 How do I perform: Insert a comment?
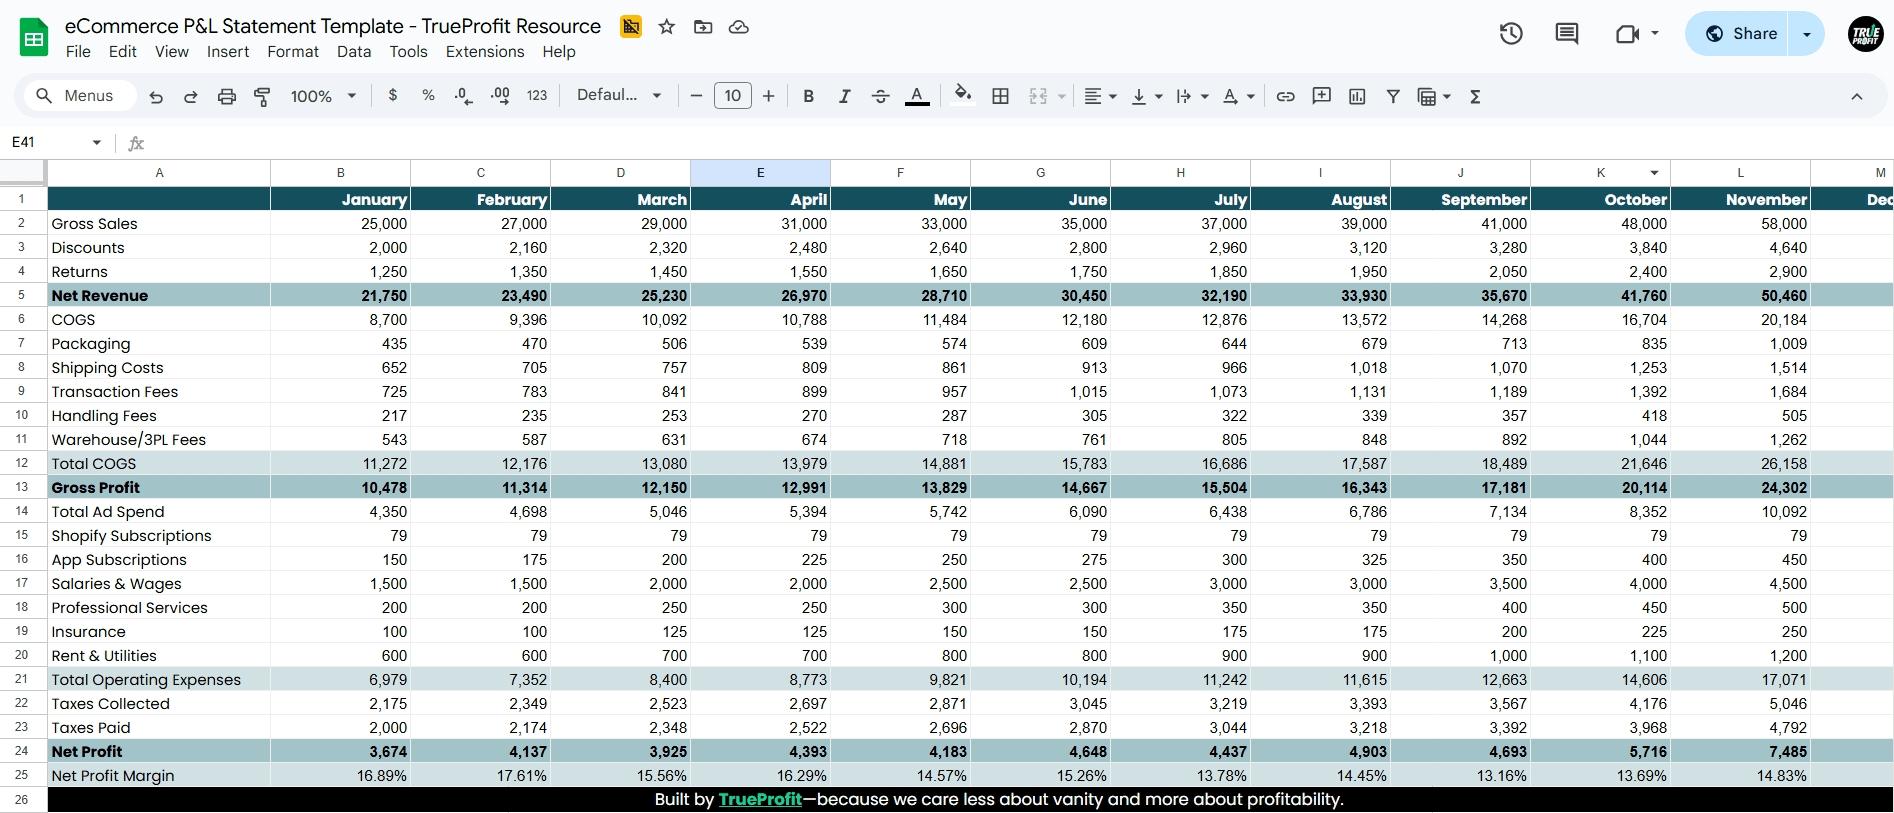1322,96
